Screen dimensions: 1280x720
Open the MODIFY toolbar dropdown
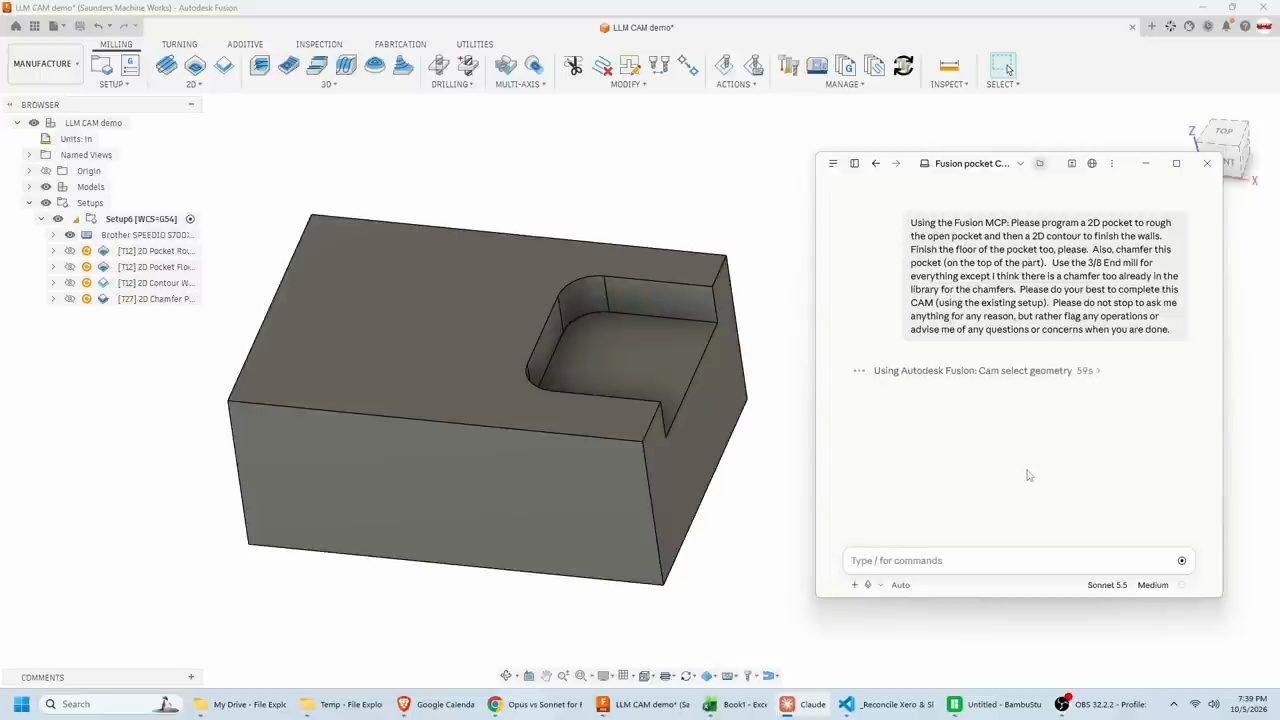628,84
